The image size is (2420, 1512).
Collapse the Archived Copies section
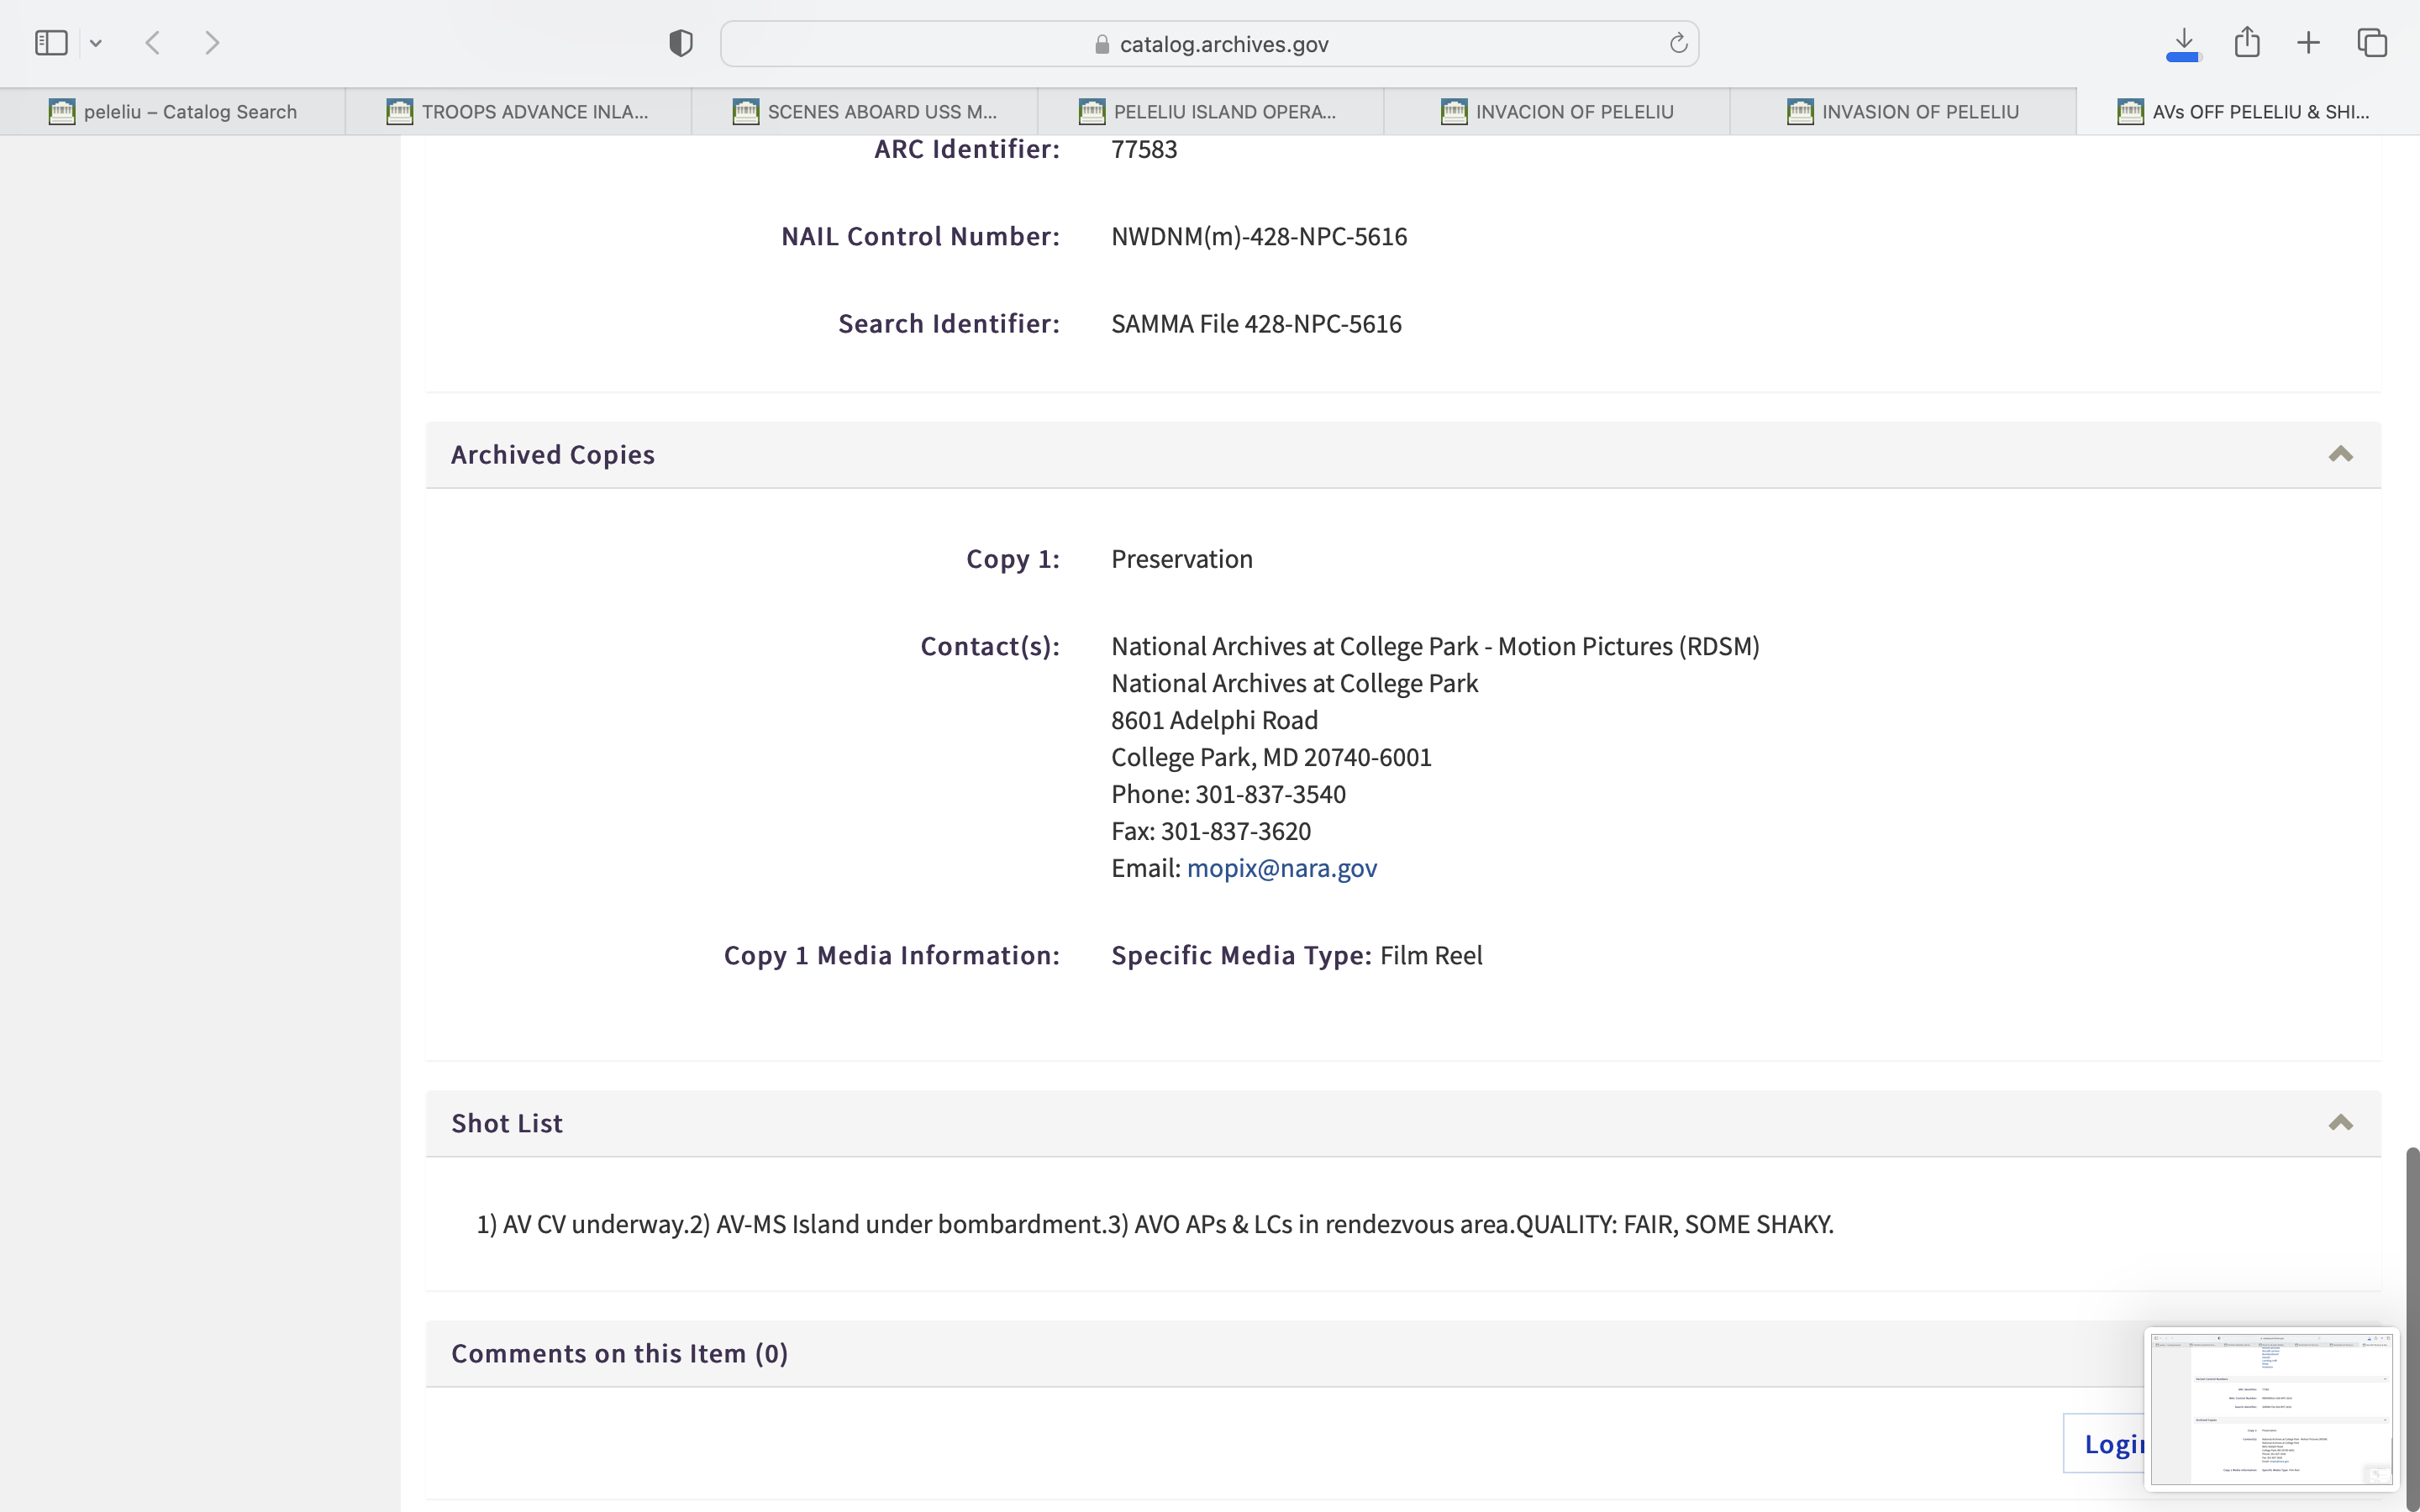(2340, 455)
